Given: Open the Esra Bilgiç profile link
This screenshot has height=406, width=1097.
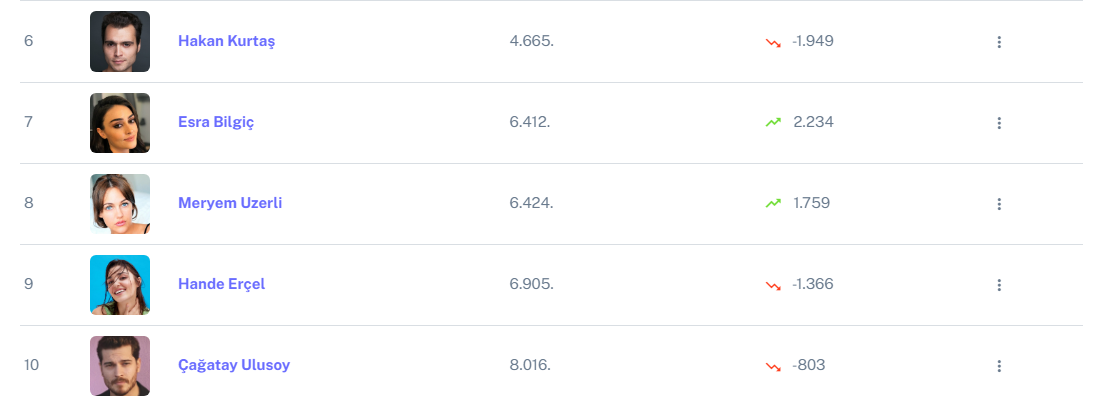Looking at the screenshot, I should pos(216,122).
